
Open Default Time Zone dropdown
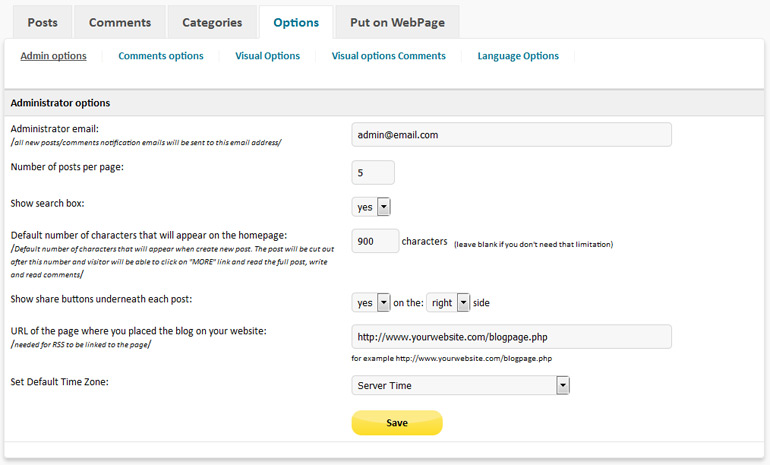460,385
